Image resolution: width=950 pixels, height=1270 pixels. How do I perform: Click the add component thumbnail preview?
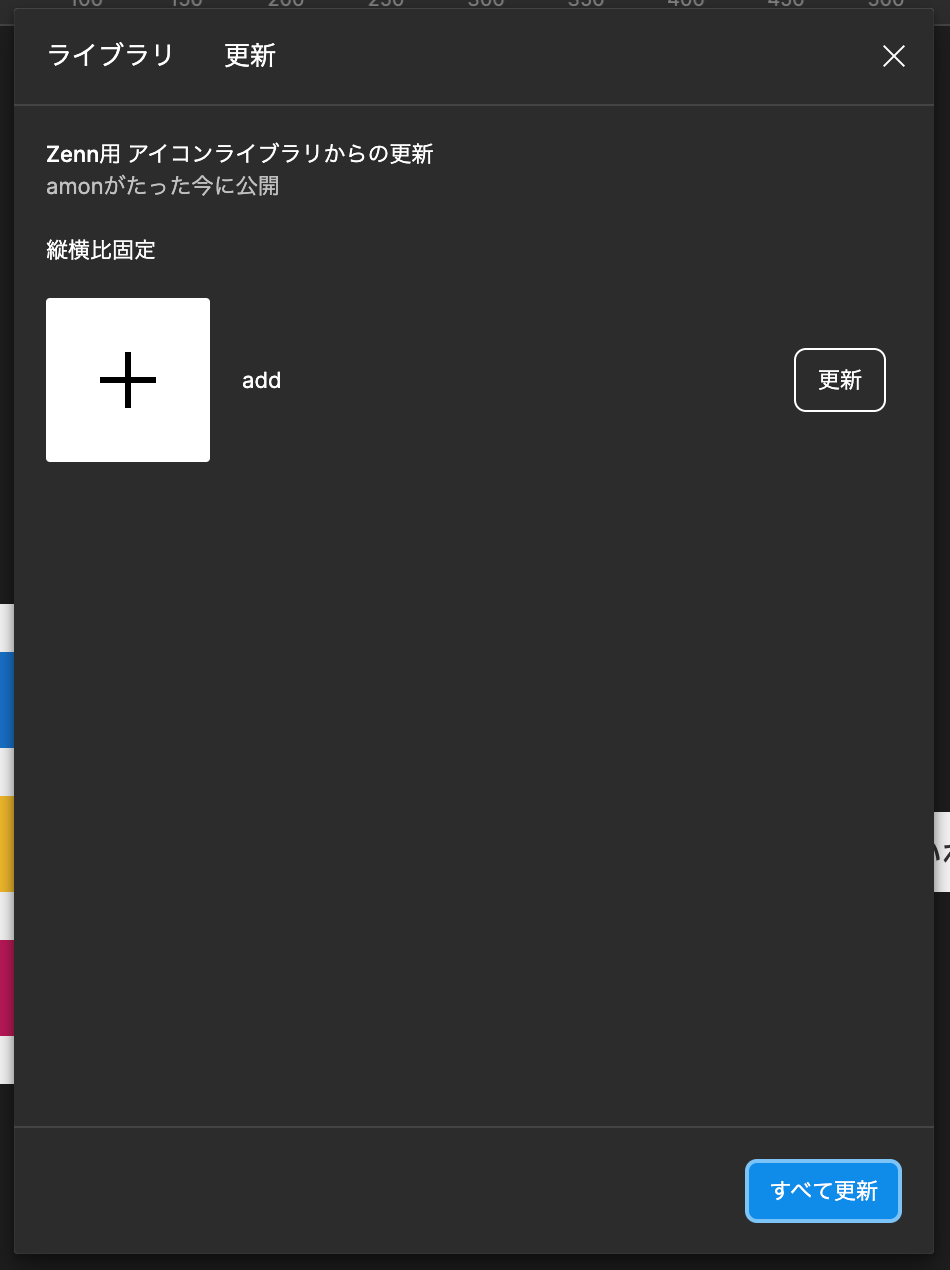click(128, 380)
